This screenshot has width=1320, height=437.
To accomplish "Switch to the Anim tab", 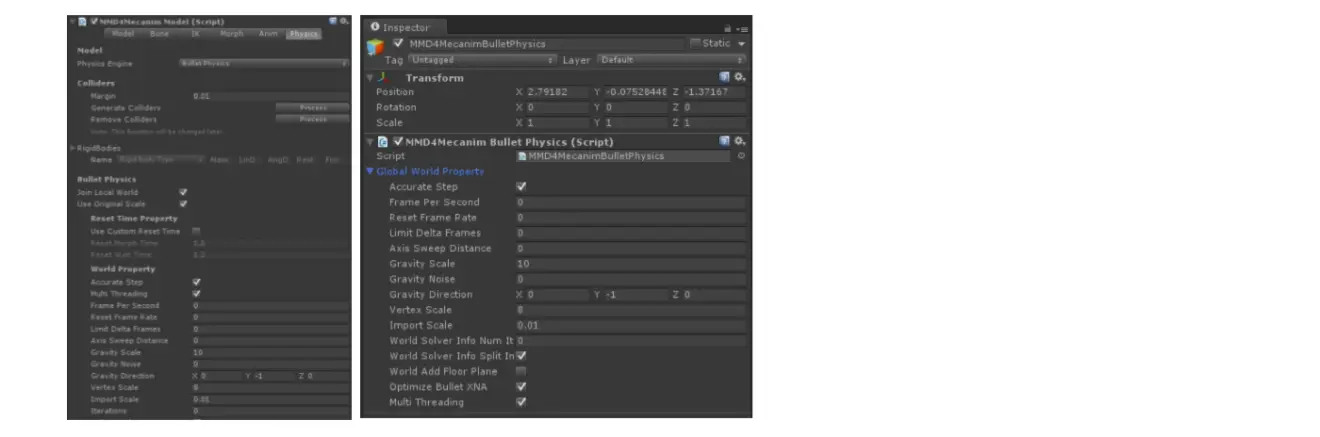I will tap(268, 34).
